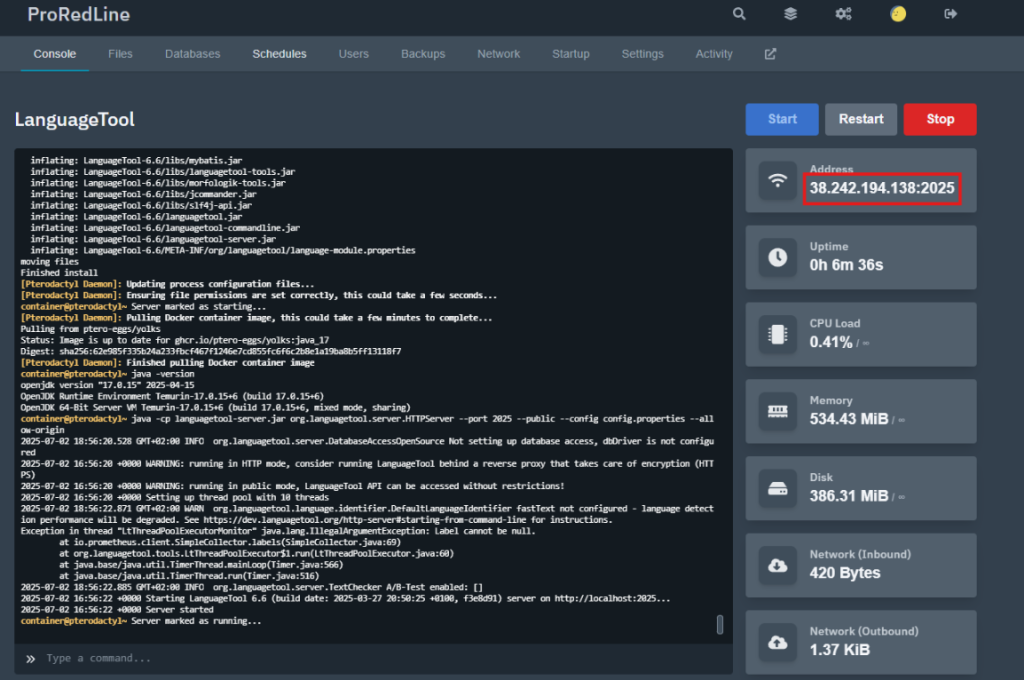The height and width of the screenshot is (680, 1024).
Task: Click the wifi icon beside Address
Action: 777,180
